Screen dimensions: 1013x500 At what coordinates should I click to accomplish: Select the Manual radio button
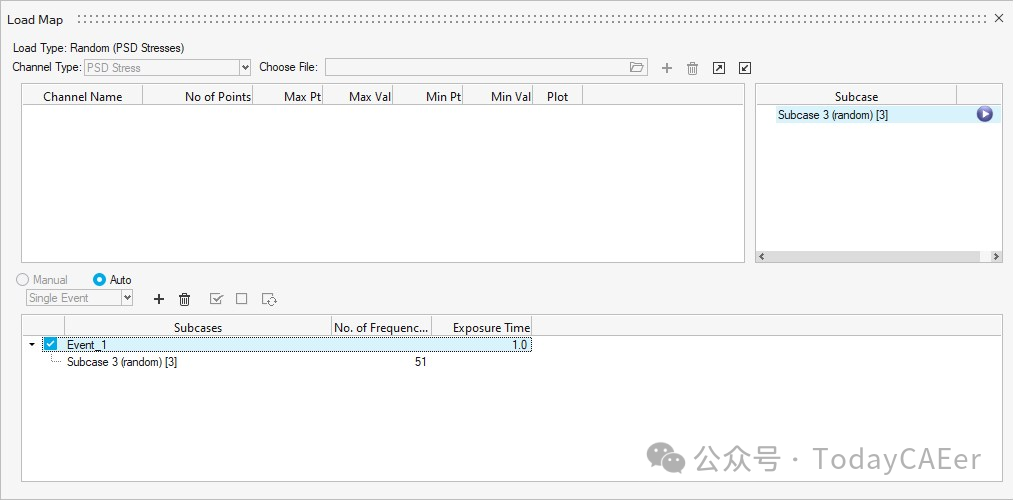click(x=23, y=280)
